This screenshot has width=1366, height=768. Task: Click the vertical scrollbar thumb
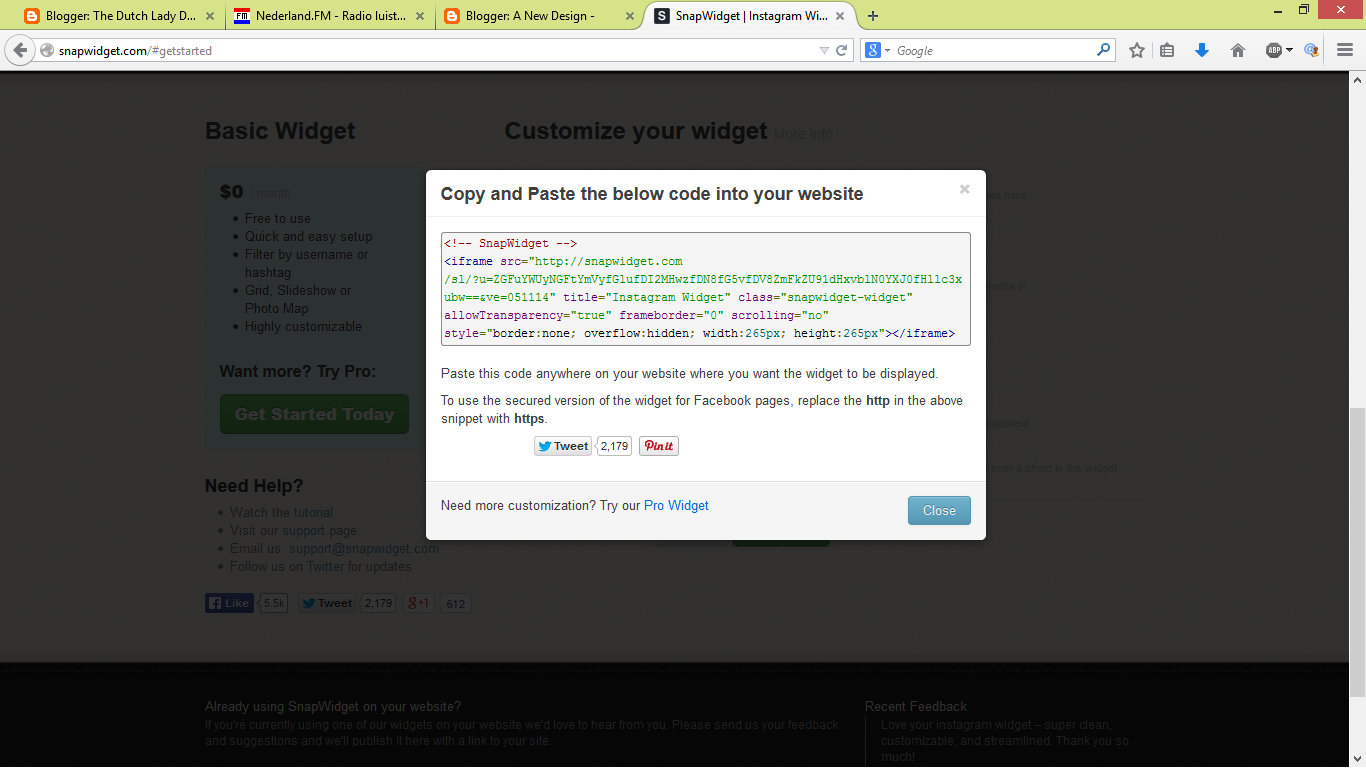coord(1357,550)
